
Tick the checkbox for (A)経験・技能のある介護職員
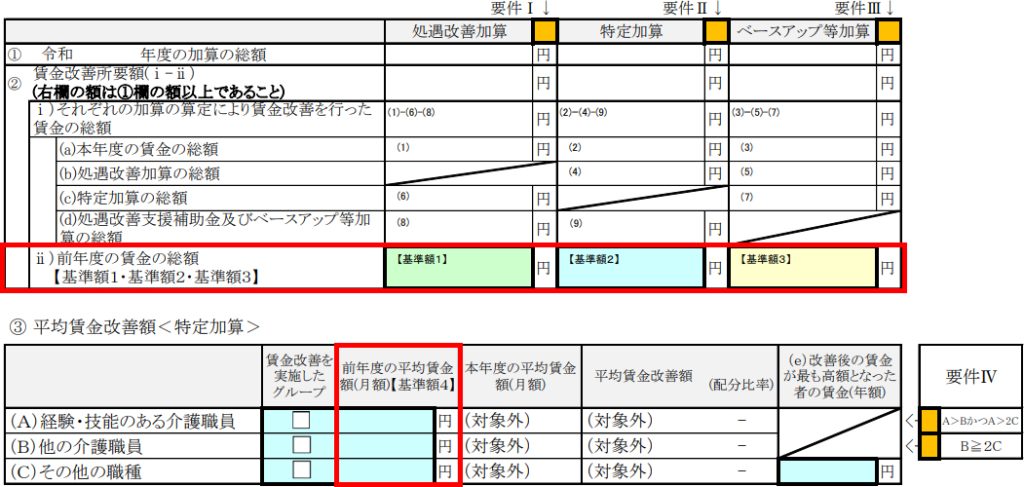coord(301,420)
